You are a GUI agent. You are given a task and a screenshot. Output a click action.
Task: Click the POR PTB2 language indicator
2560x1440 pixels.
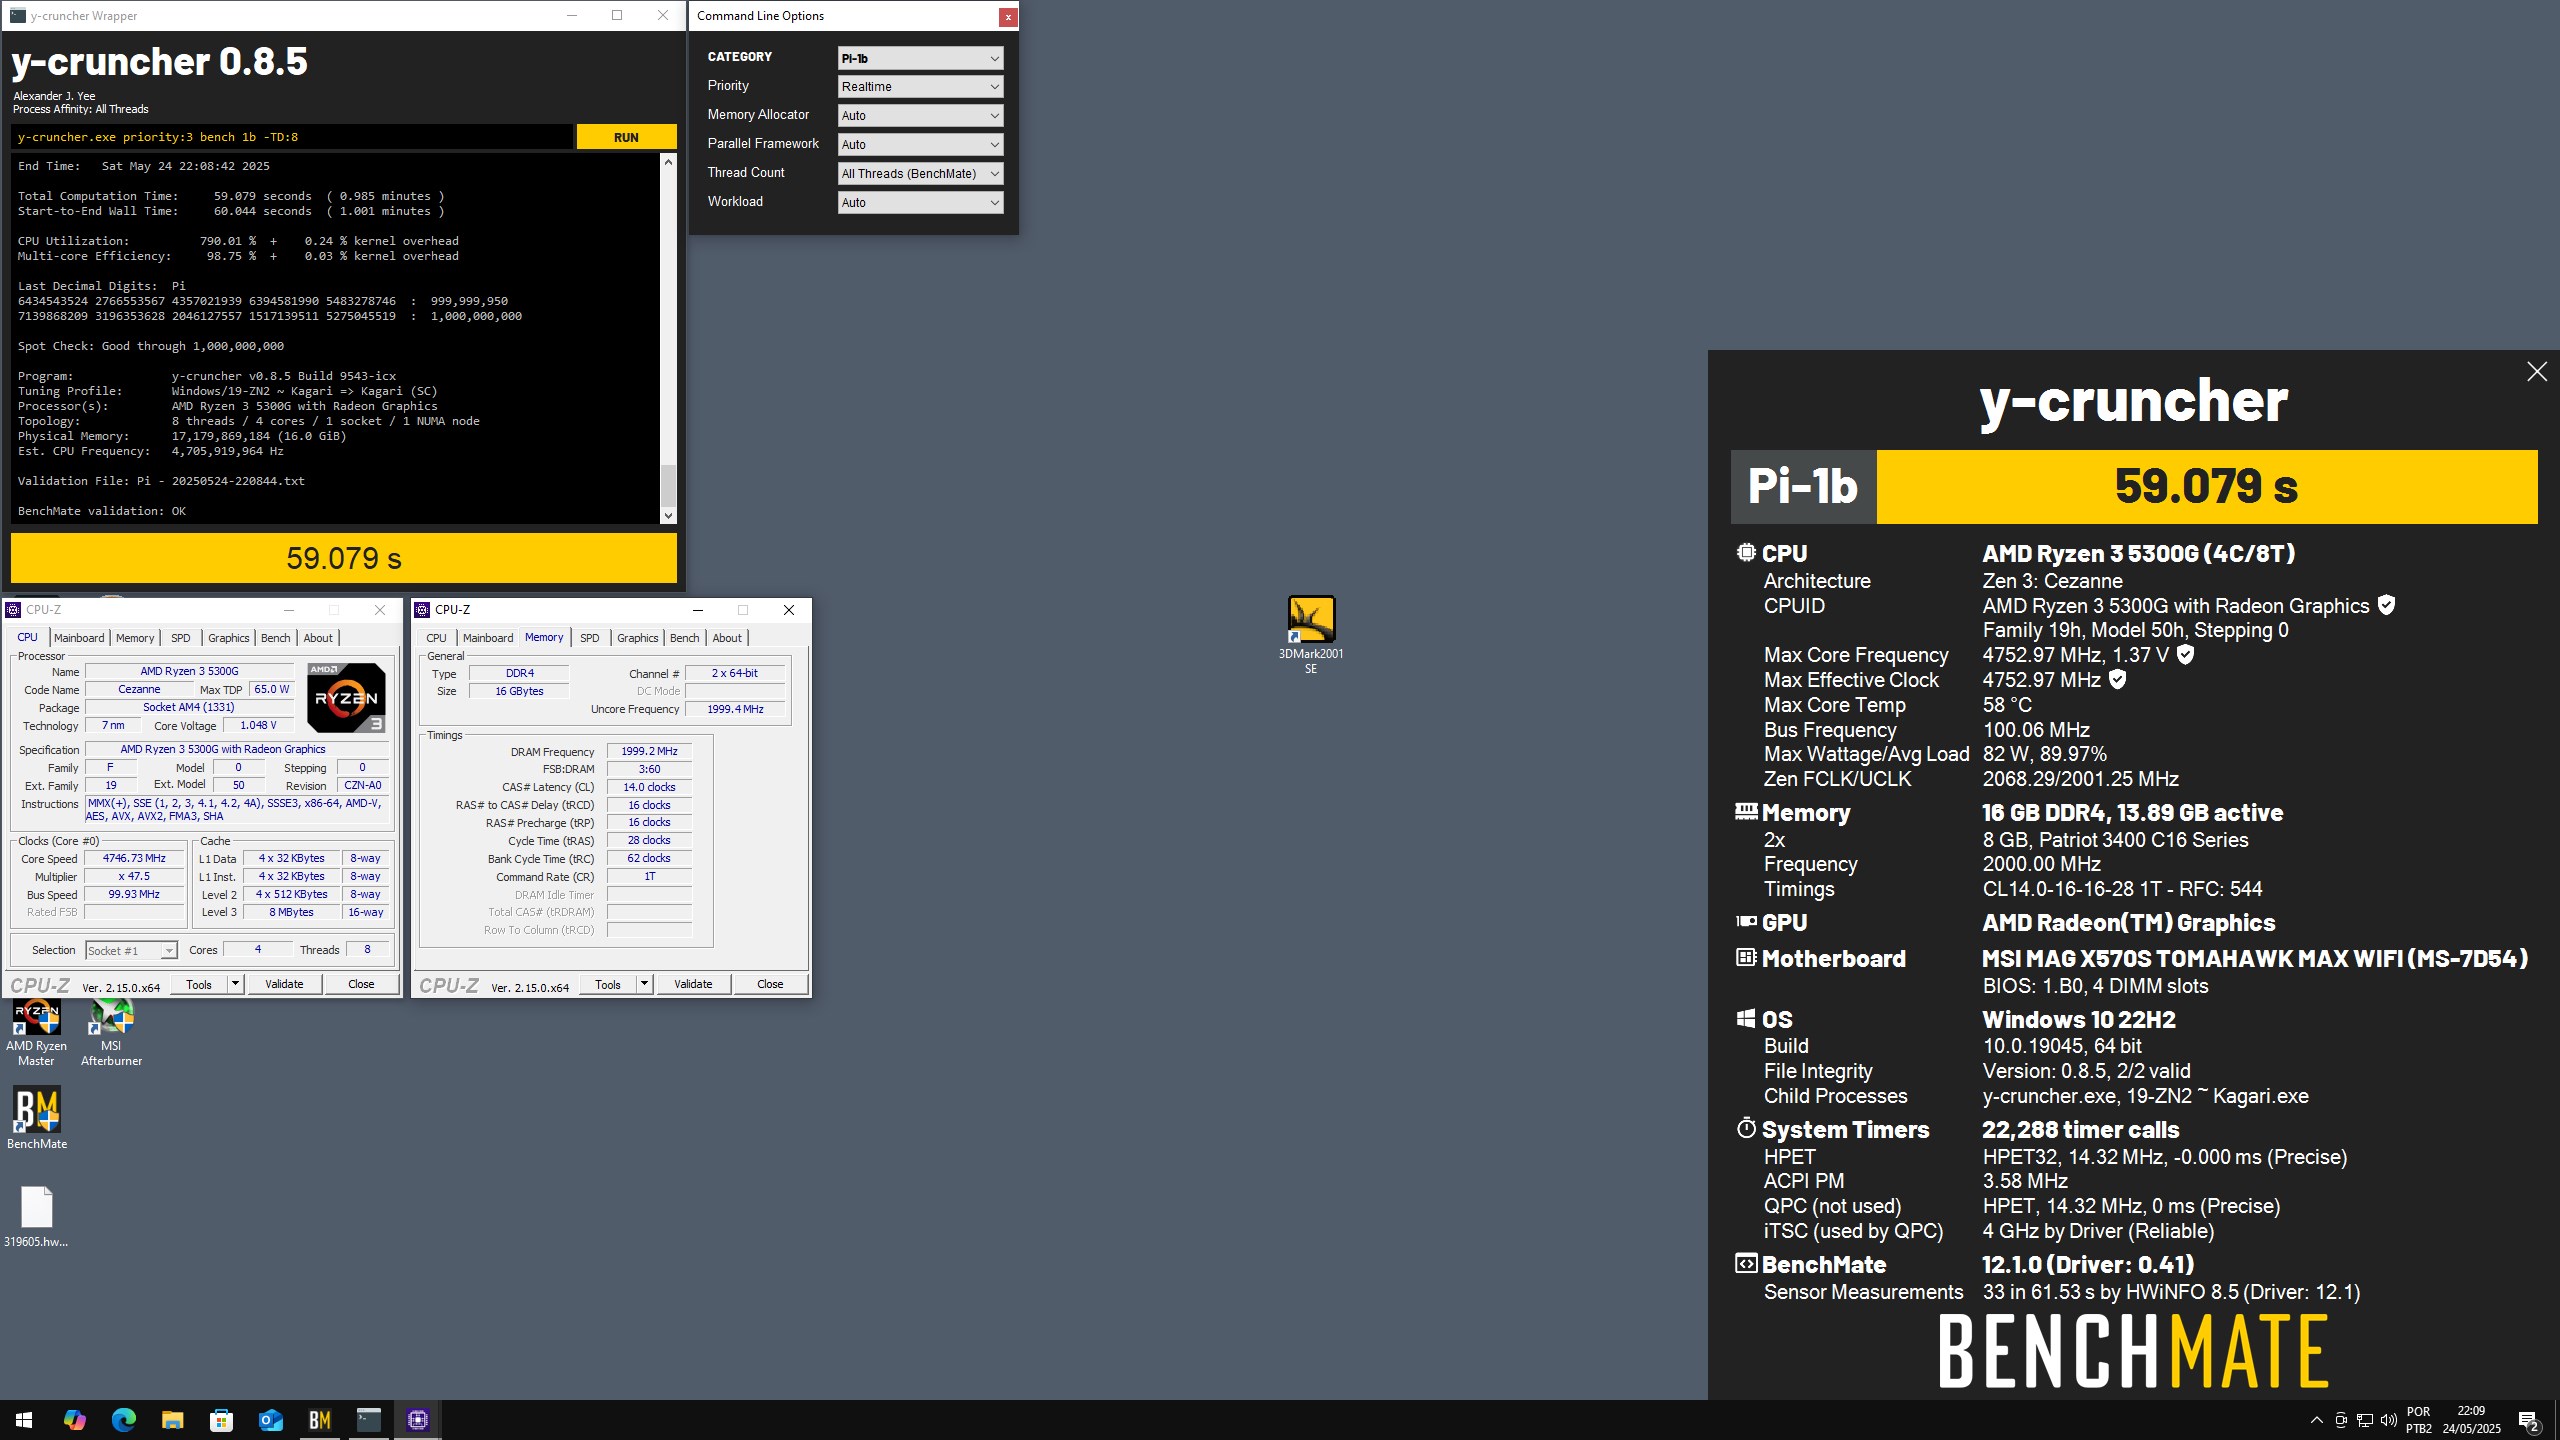[x=2418, y=1420]
